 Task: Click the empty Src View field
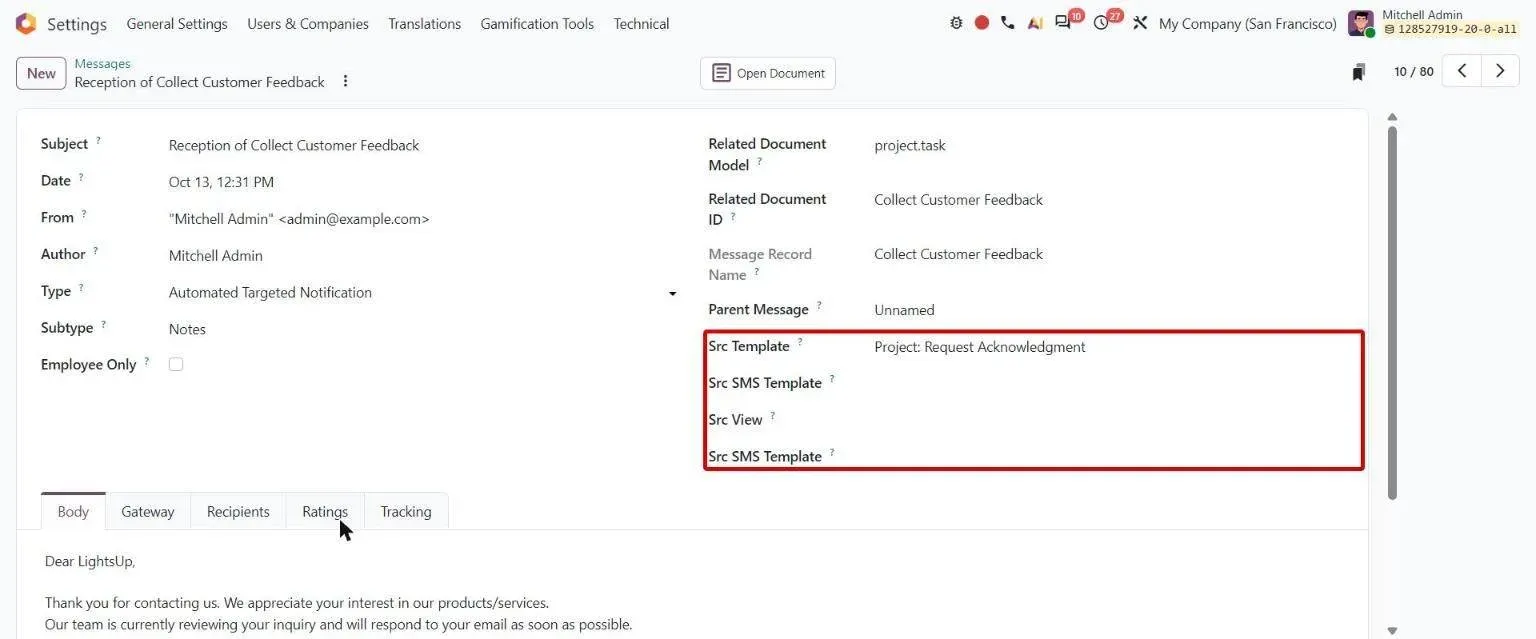point(1110,420)
